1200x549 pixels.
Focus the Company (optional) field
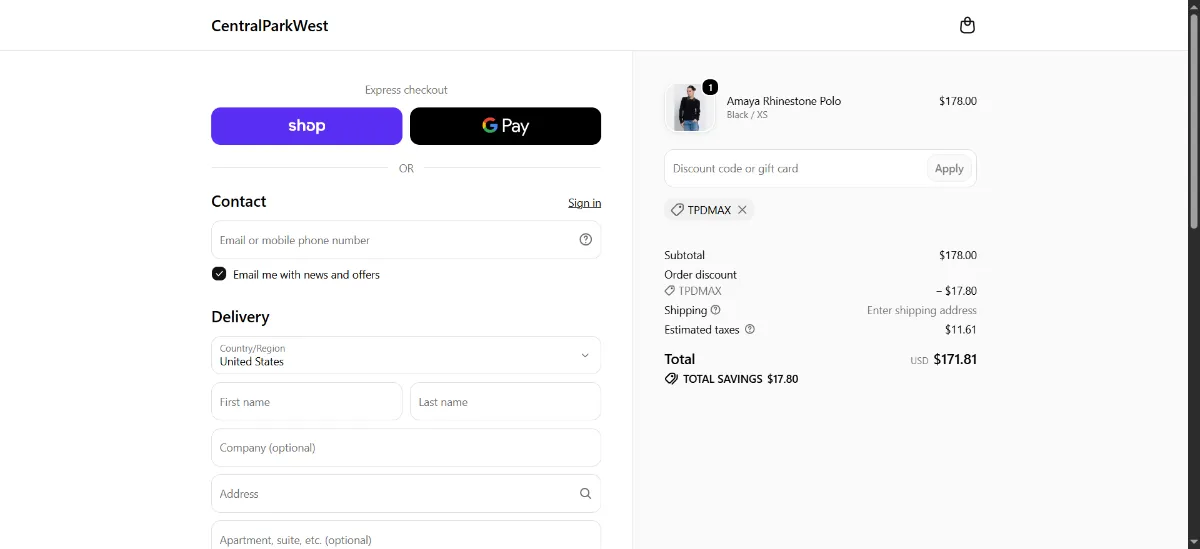coord(406,447)
